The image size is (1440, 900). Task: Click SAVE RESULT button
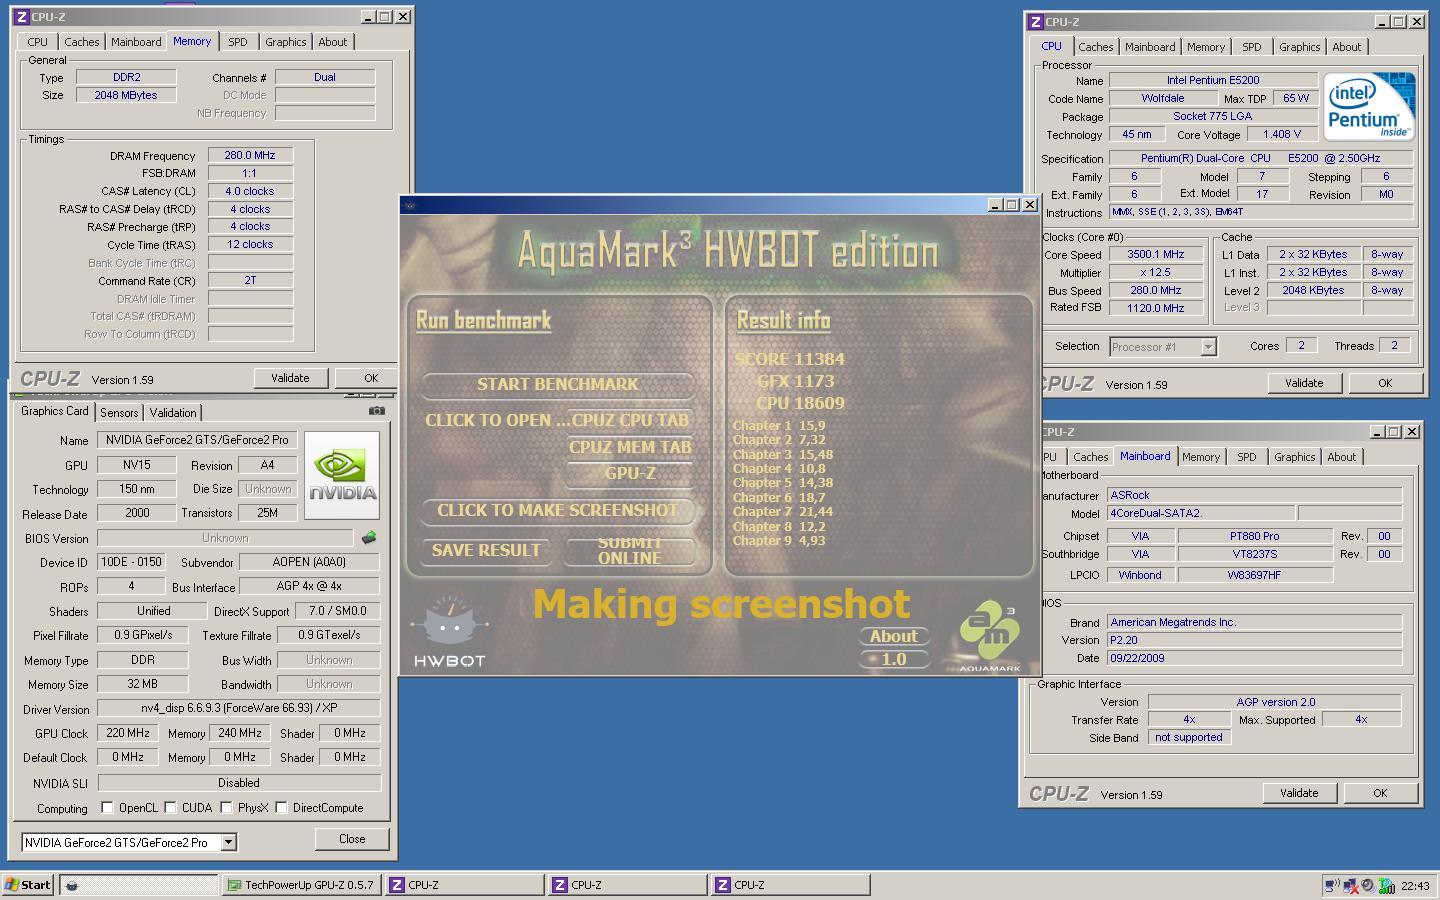tap(486, 550)
